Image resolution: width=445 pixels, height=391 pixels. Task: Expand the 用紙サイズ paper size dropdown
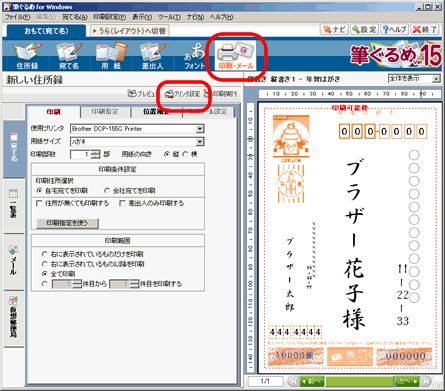pyautogui.click(x=200, y=142)
